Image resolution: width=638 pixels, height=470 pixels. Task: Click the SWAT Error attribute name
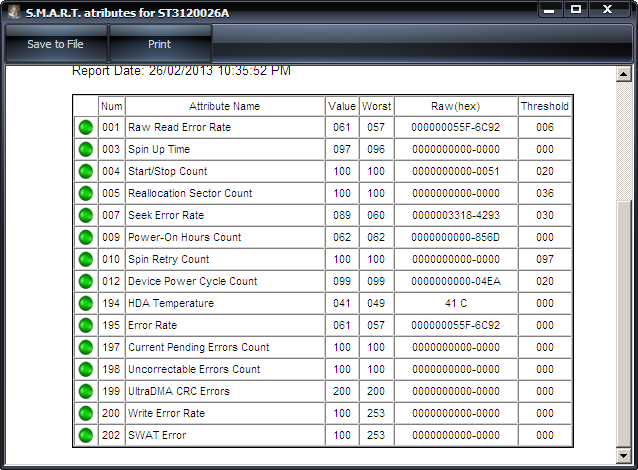[157, 435]
